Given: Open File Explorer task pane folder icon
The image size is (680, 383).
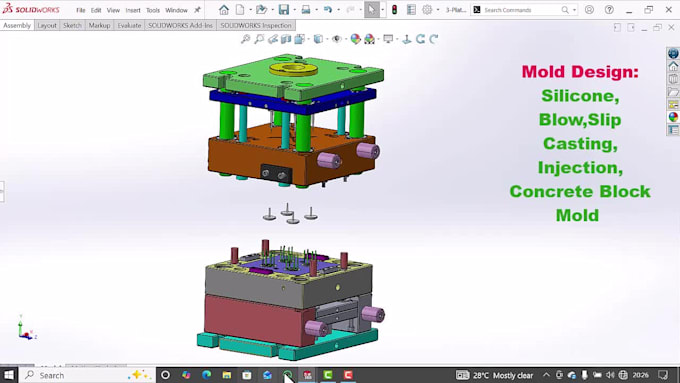Looking at the screenshot, I should pyautogui.click(x=673, y=92).
